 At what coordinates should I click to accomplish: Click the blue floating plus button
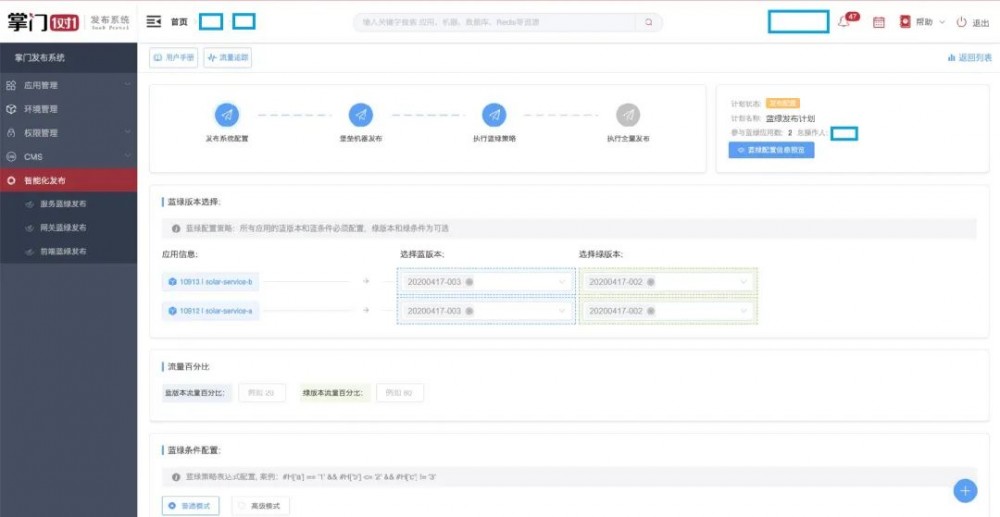point(965,490)
